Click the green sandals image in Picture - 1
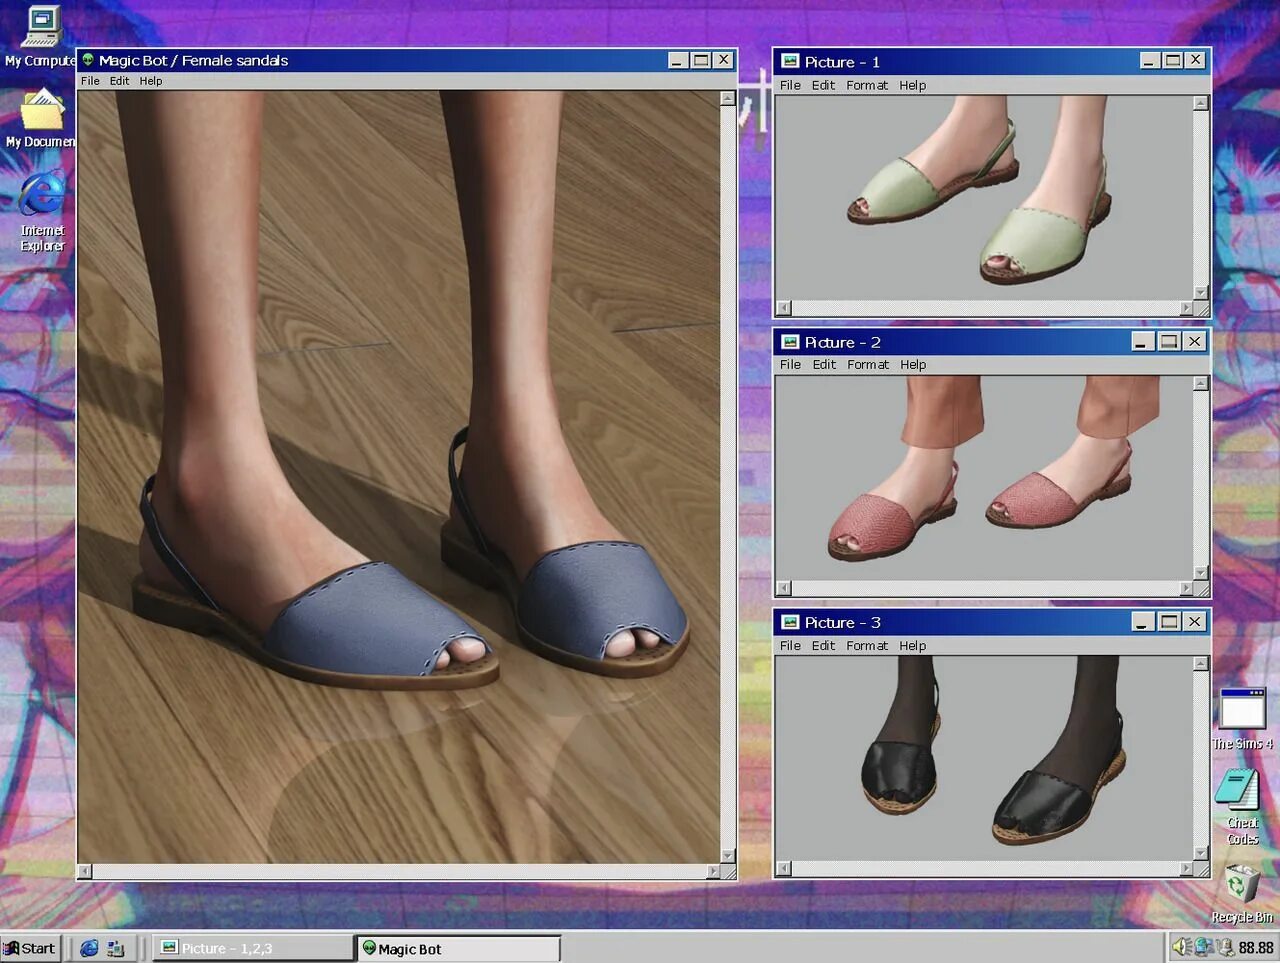The height and width of the screenshot is (963, 1280). [984, 197]
